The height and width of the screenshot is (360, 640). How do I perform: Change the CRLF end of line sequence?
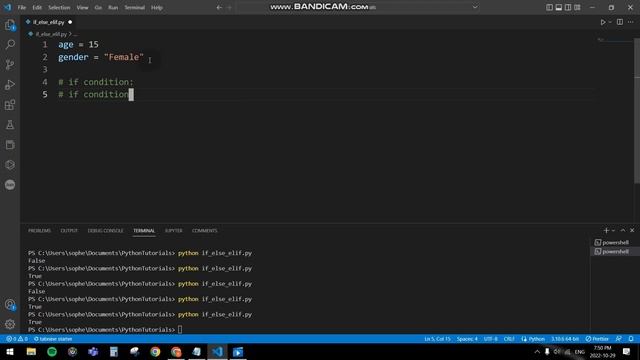[x=509, y=339]
